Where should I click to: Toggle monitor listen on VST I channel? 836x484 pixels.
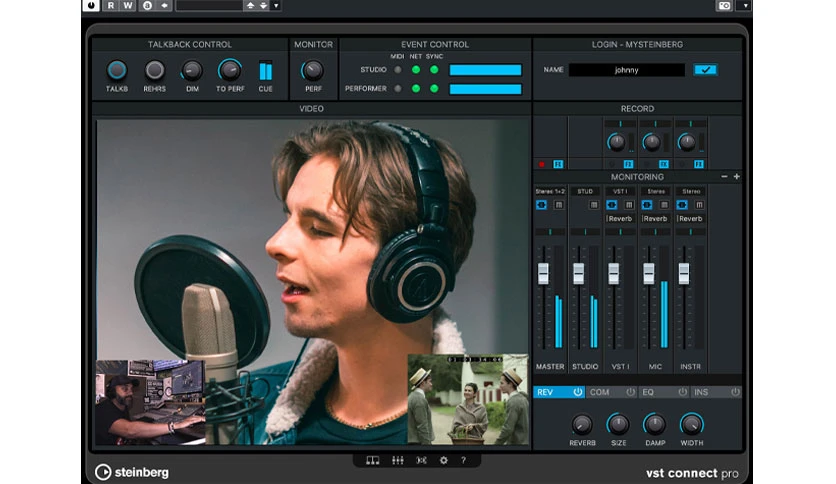point(612,205)
